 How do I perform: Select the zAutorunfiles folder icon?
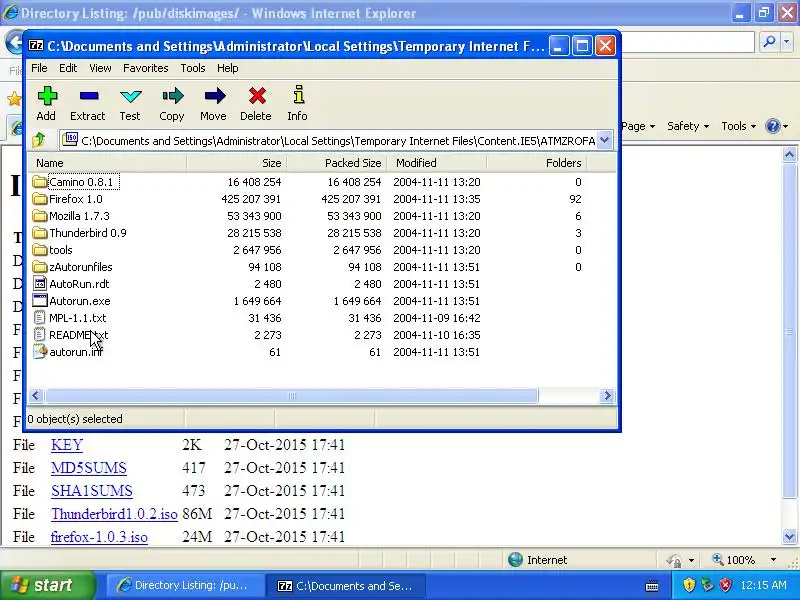(x=40, y=267)
